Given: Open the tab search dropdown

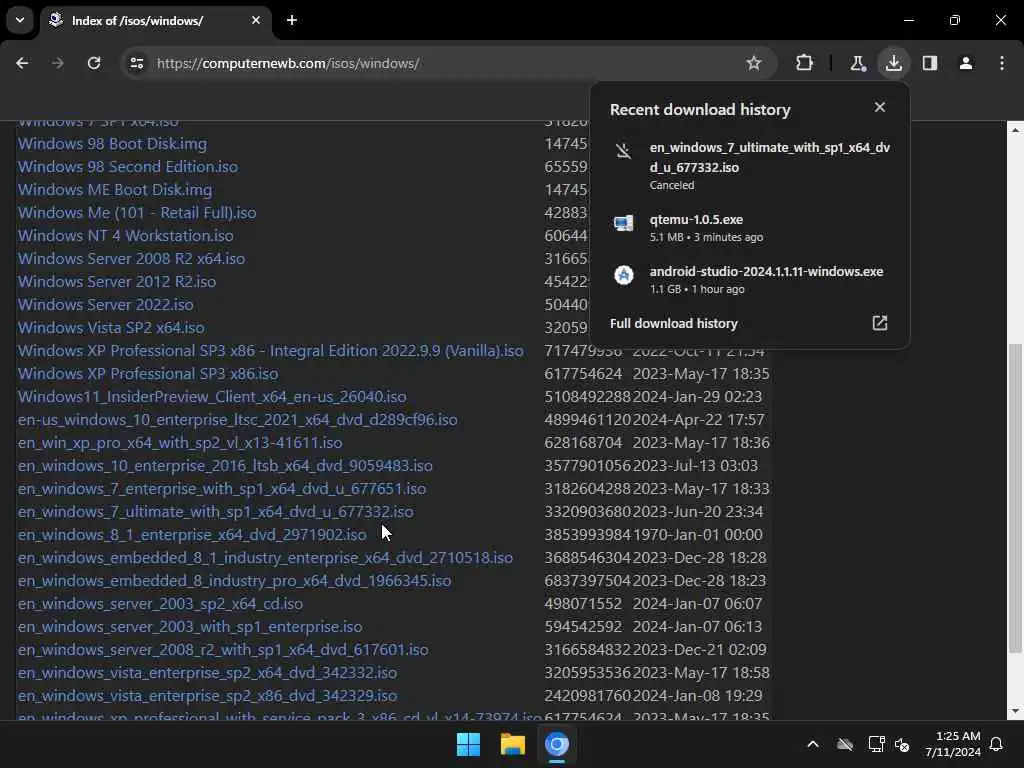Looking at the screenshot, I should 20,20.
